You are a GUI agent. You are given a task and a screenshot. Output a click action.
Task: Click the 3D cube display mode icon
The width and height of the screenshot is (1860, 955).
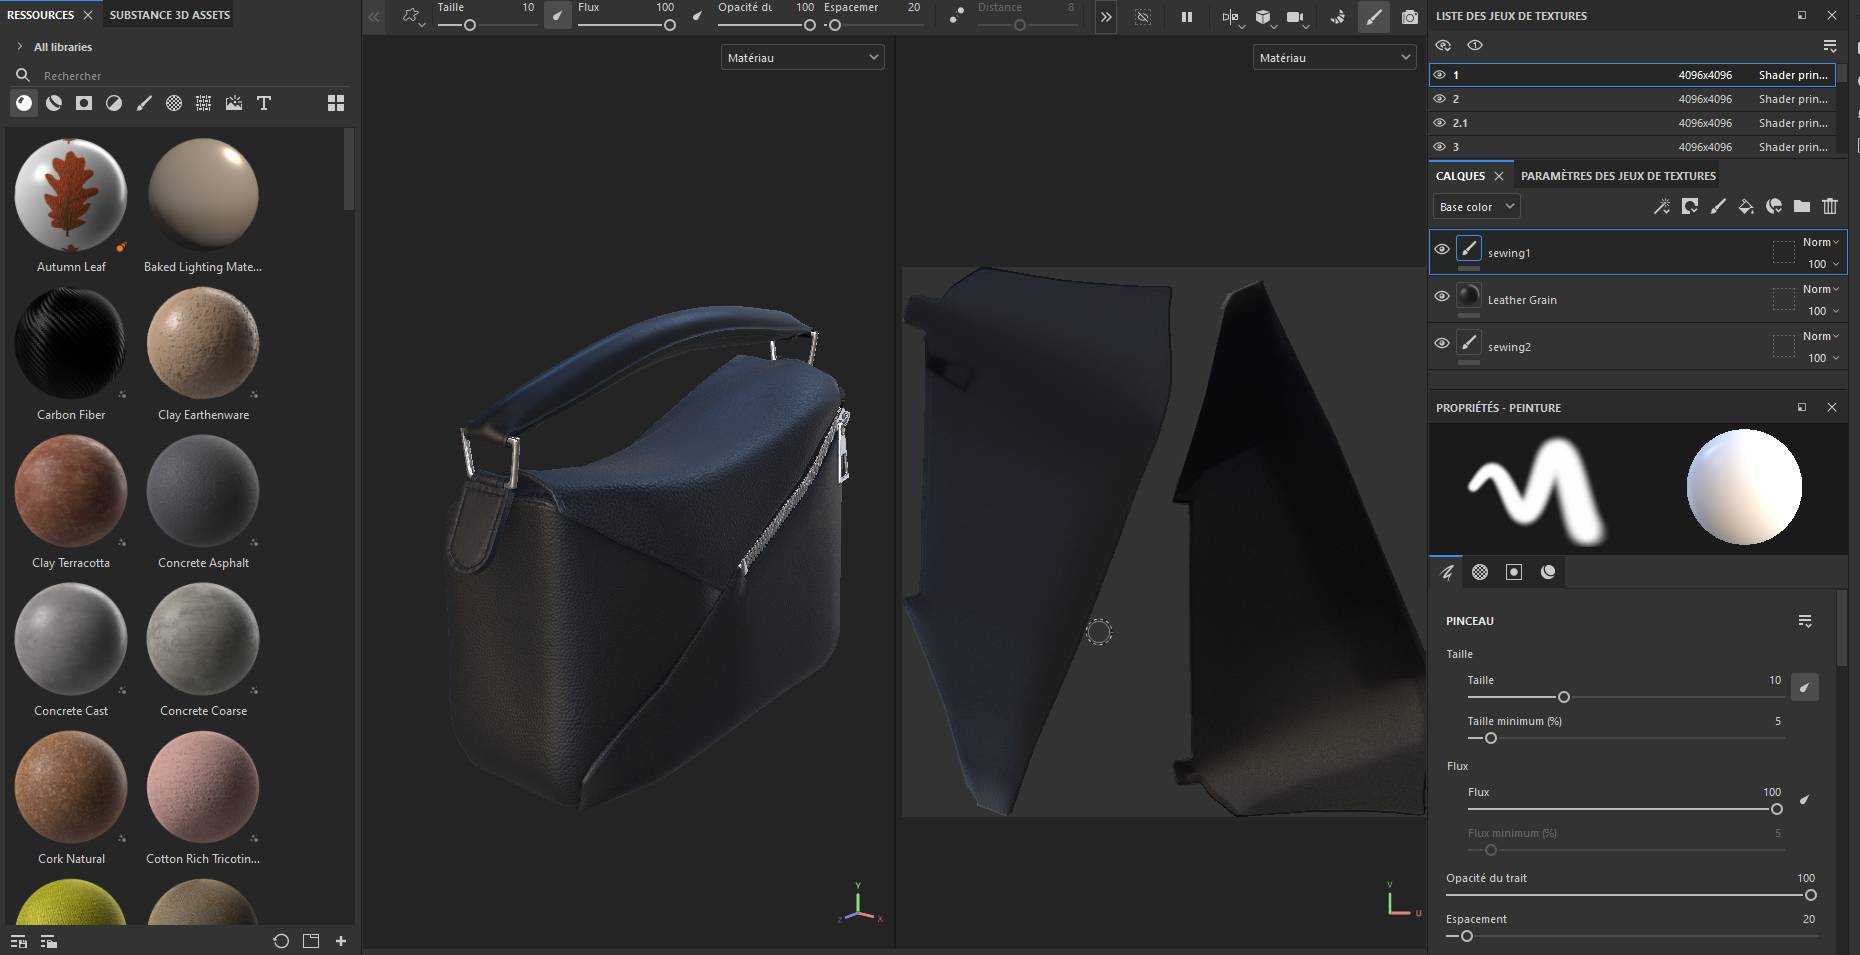coord(1263,17)
